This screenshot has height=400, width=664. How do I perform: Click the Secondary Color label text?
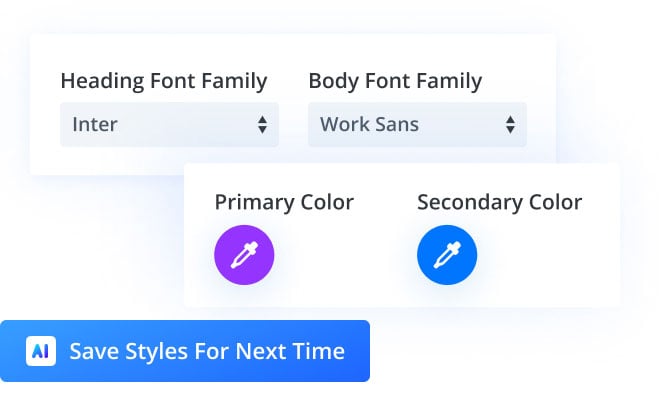pyautogui.click(x=499, y=202)
